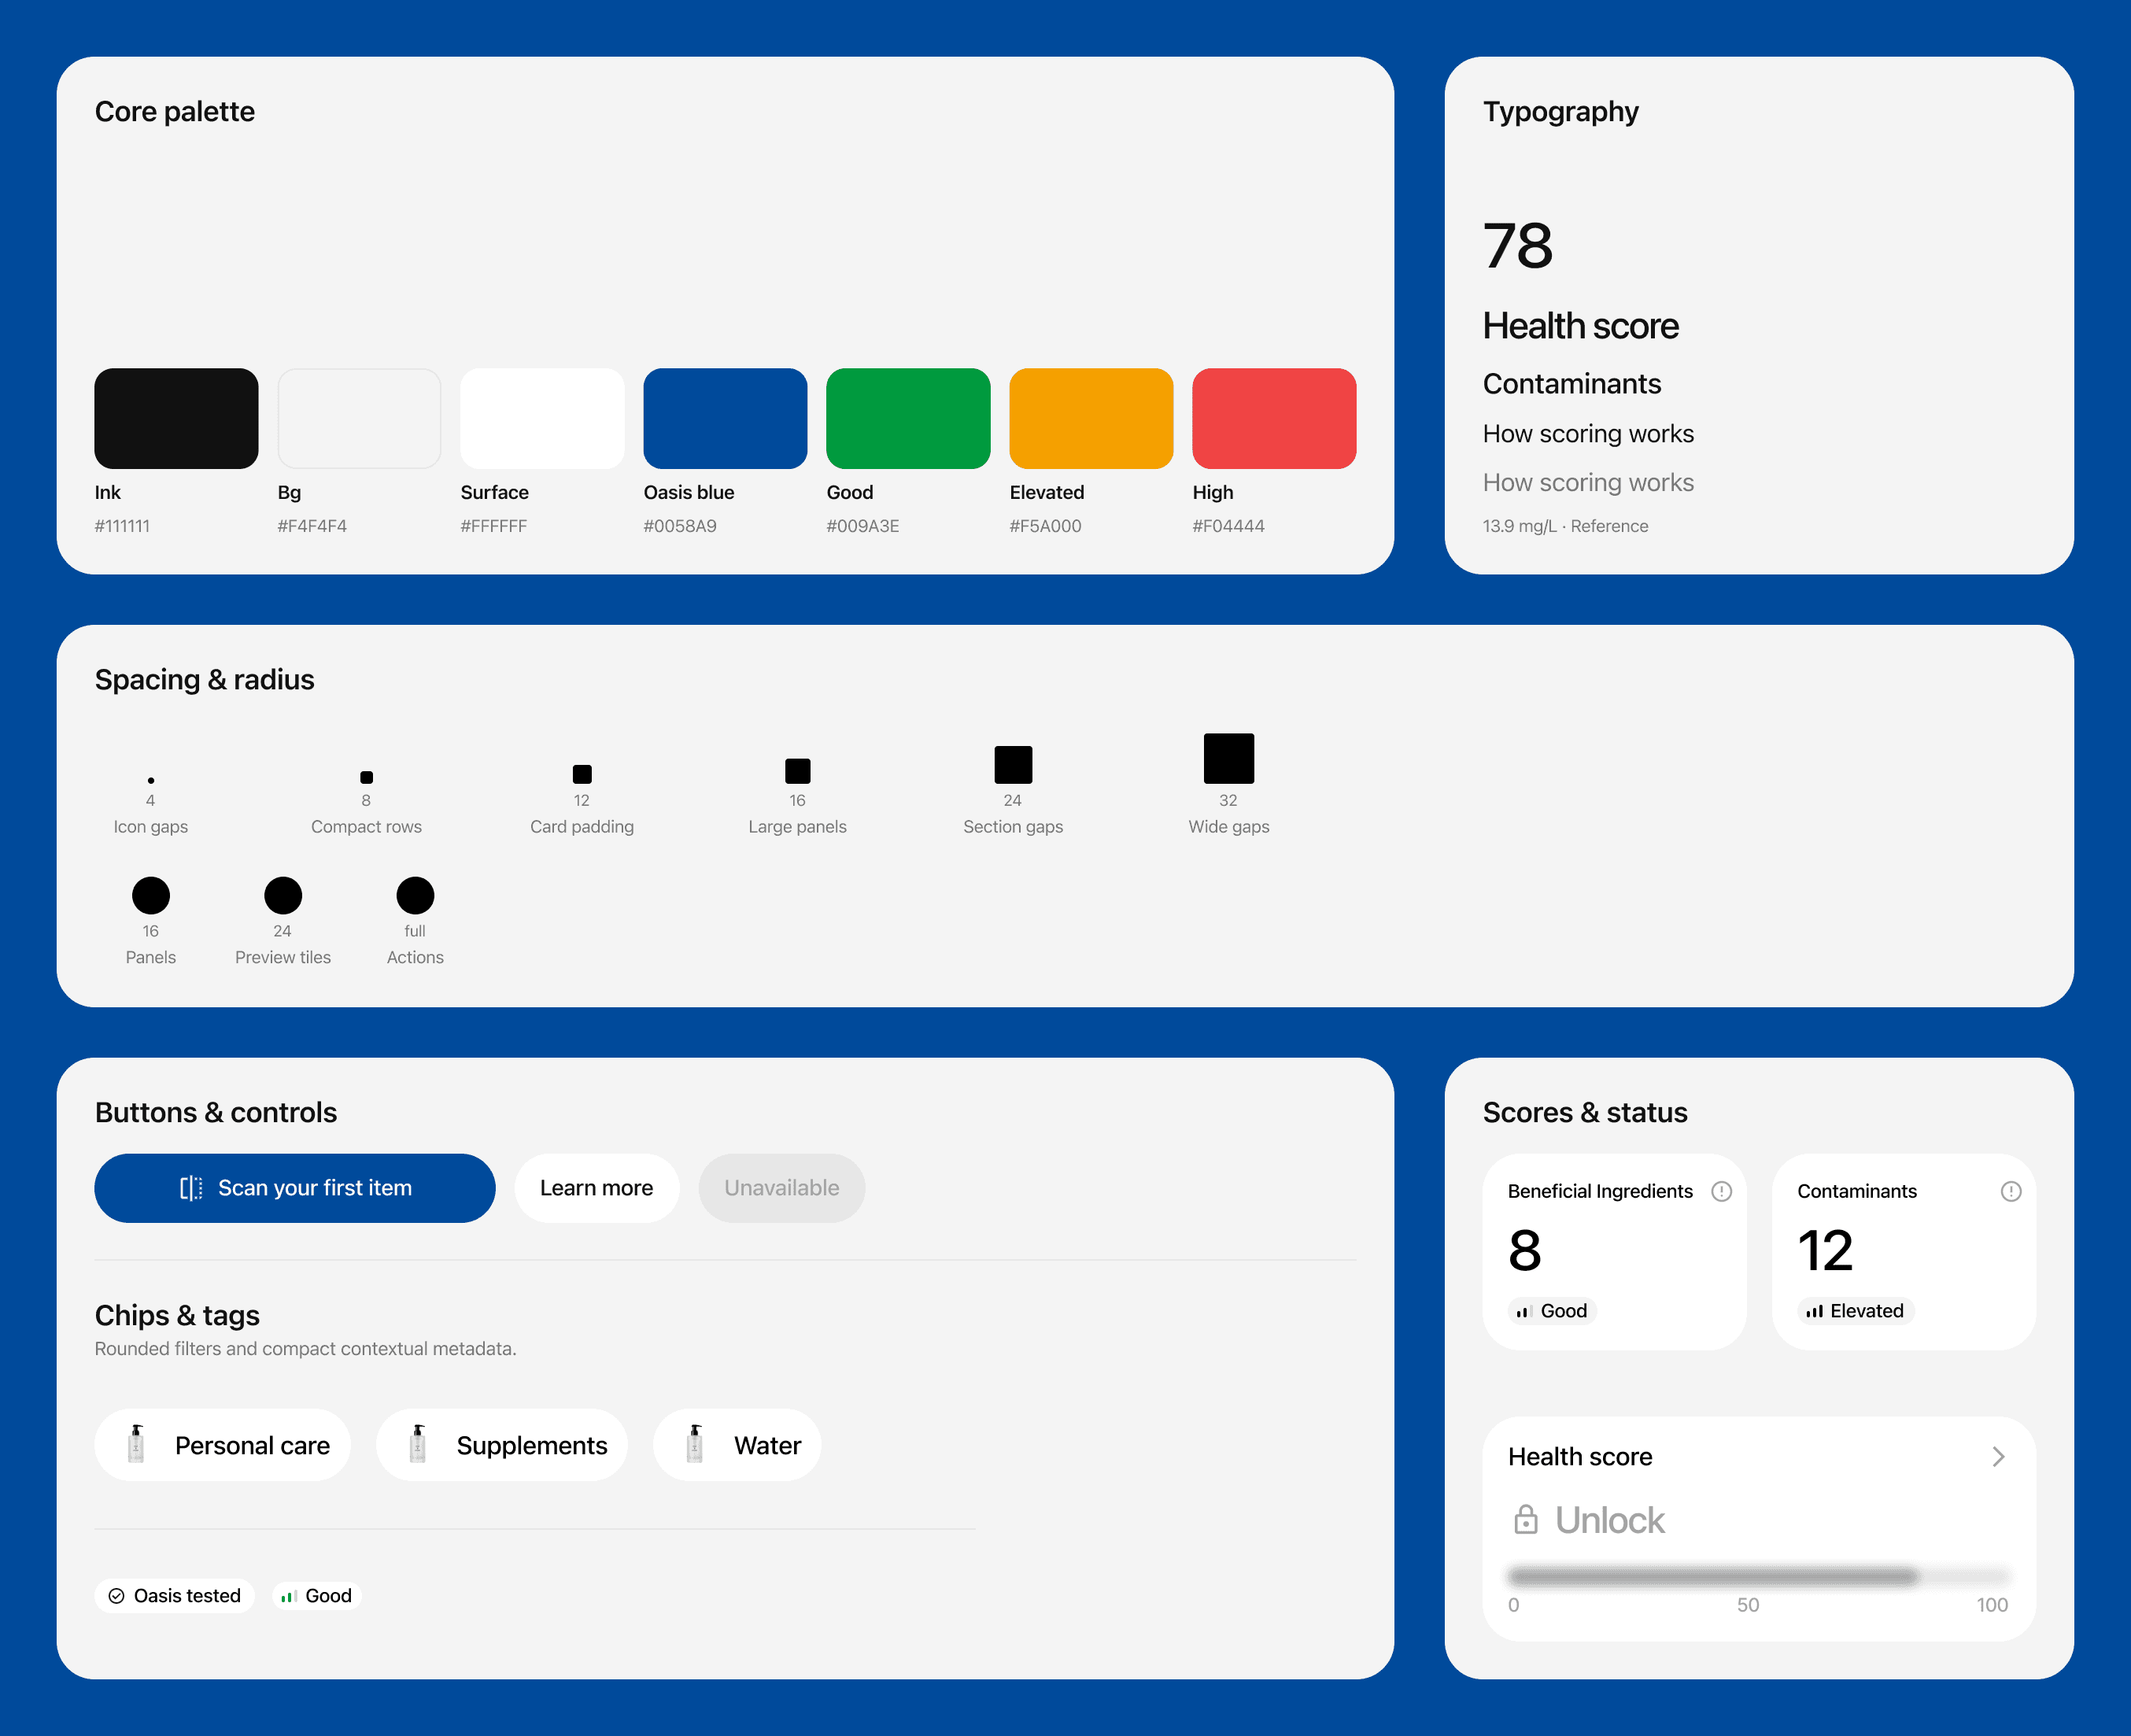Click the Surface white swatch
Image resolution: width=2131 pixels, height=1736 pixels.
(542, 418)
